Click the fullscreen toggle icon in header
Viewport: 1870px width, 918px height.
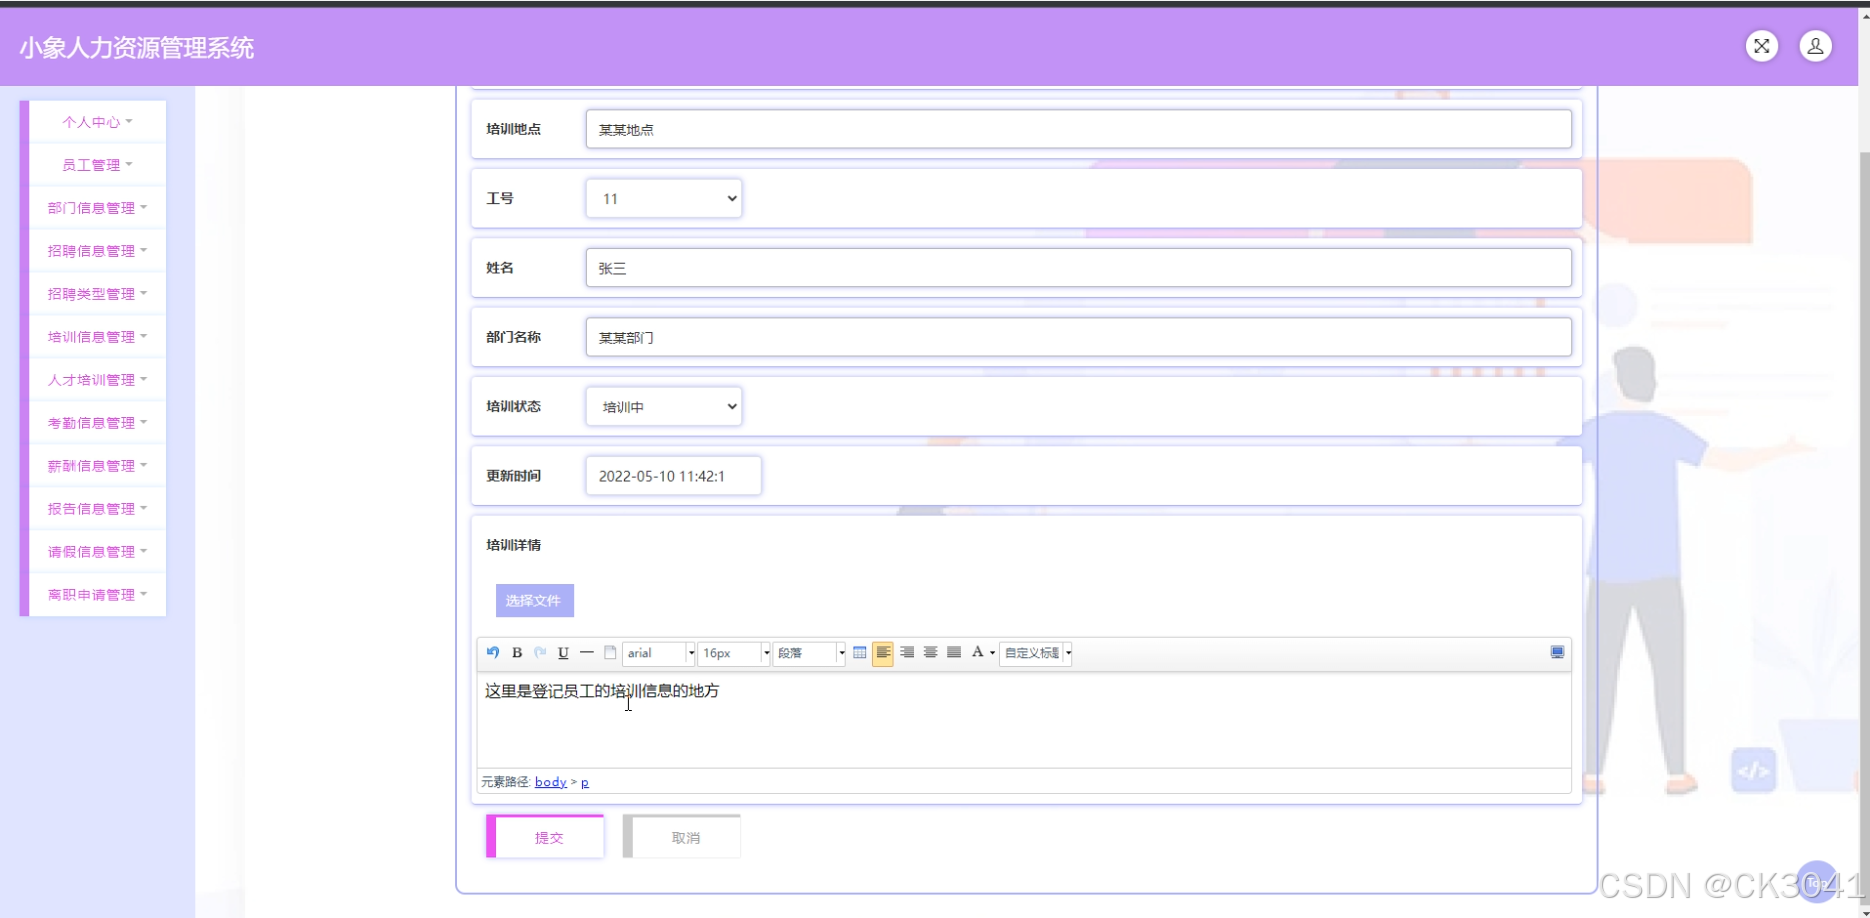click(x=1762, y=46)
